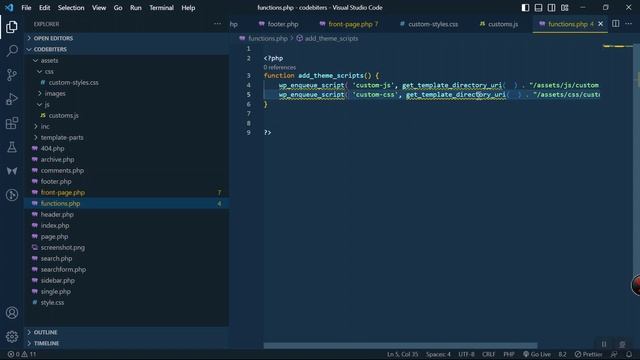The width and height of the screenshot is (640, 360).
Task: Open custom-styles.css in file tree
Action: 127,82
